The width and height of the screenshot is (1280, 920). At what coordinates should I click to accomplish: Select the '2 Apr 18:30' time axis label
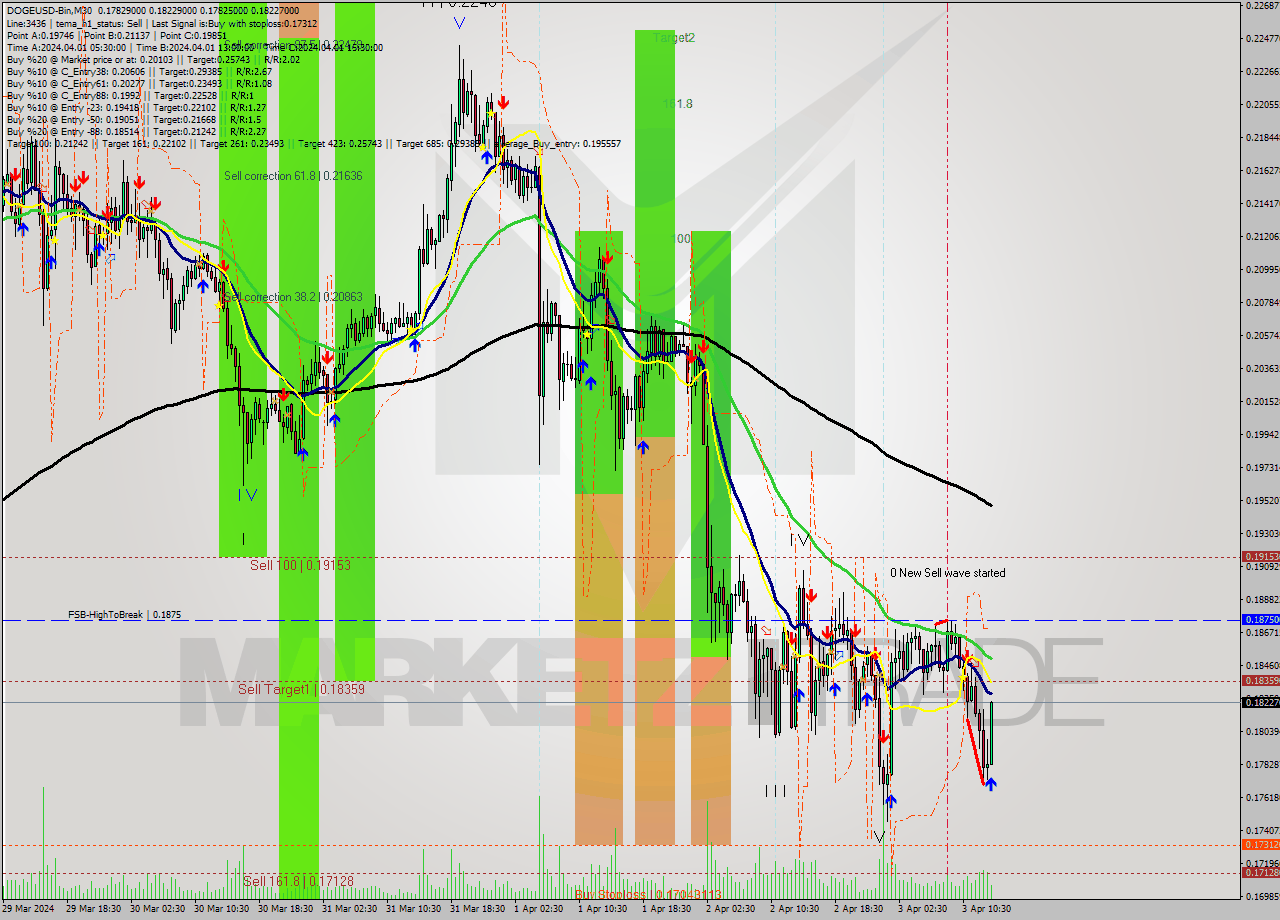[858, 909]
